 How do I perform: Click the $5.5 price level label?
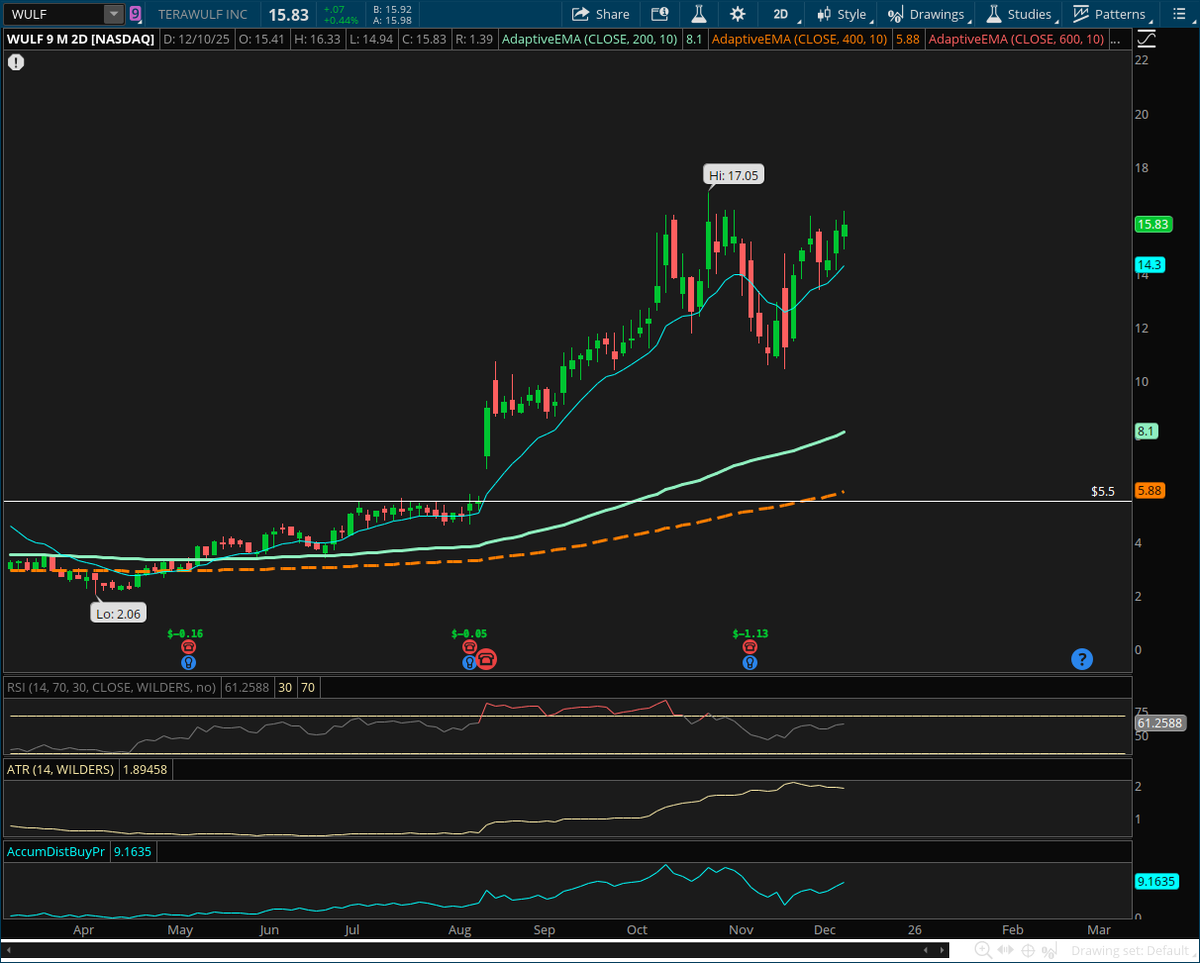1102,492
